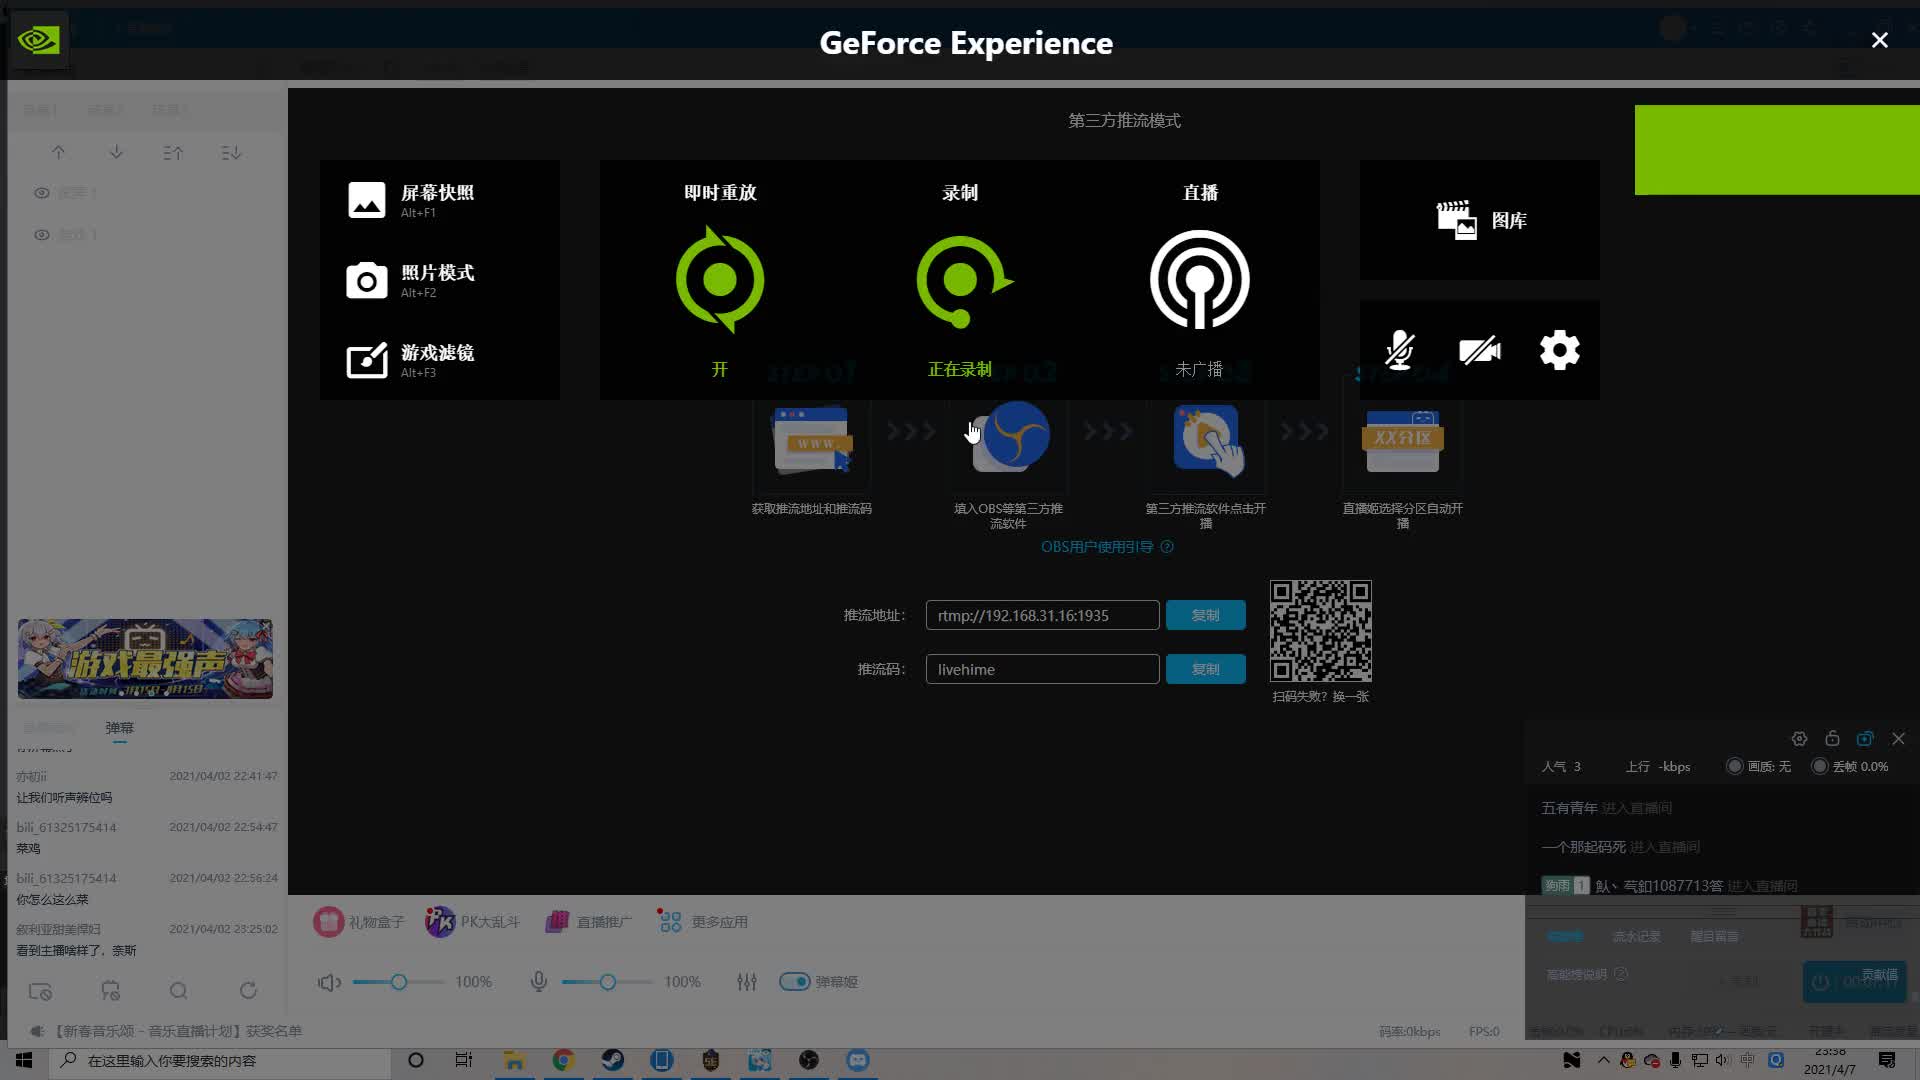
Task: Open the Broadcast live icon
Action: tap(1199, 280)
